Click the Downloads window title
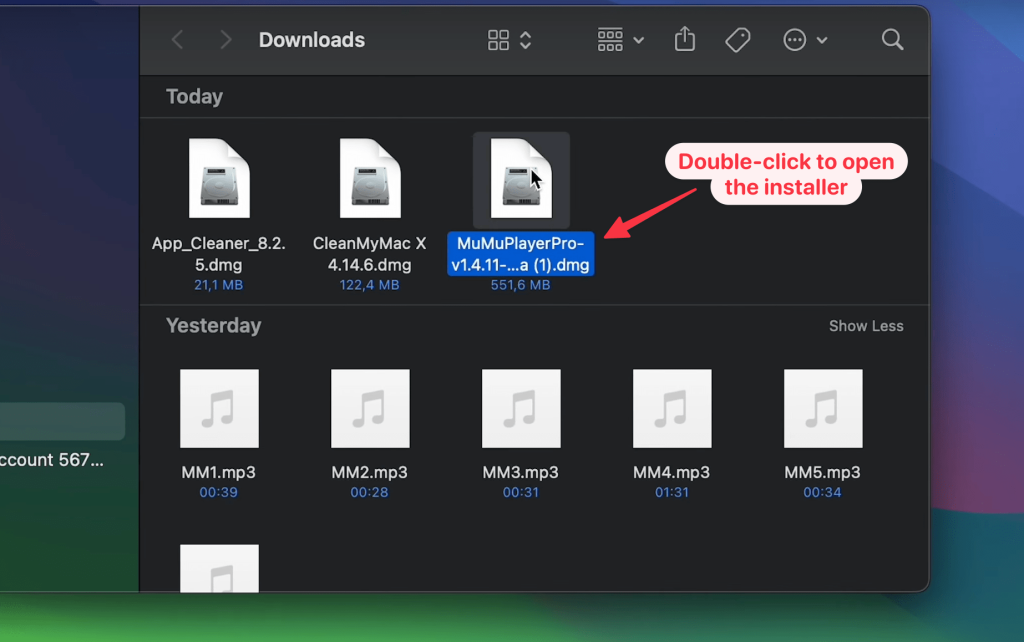The height and width of the screenshot is (642, 1024). (312, 40)
